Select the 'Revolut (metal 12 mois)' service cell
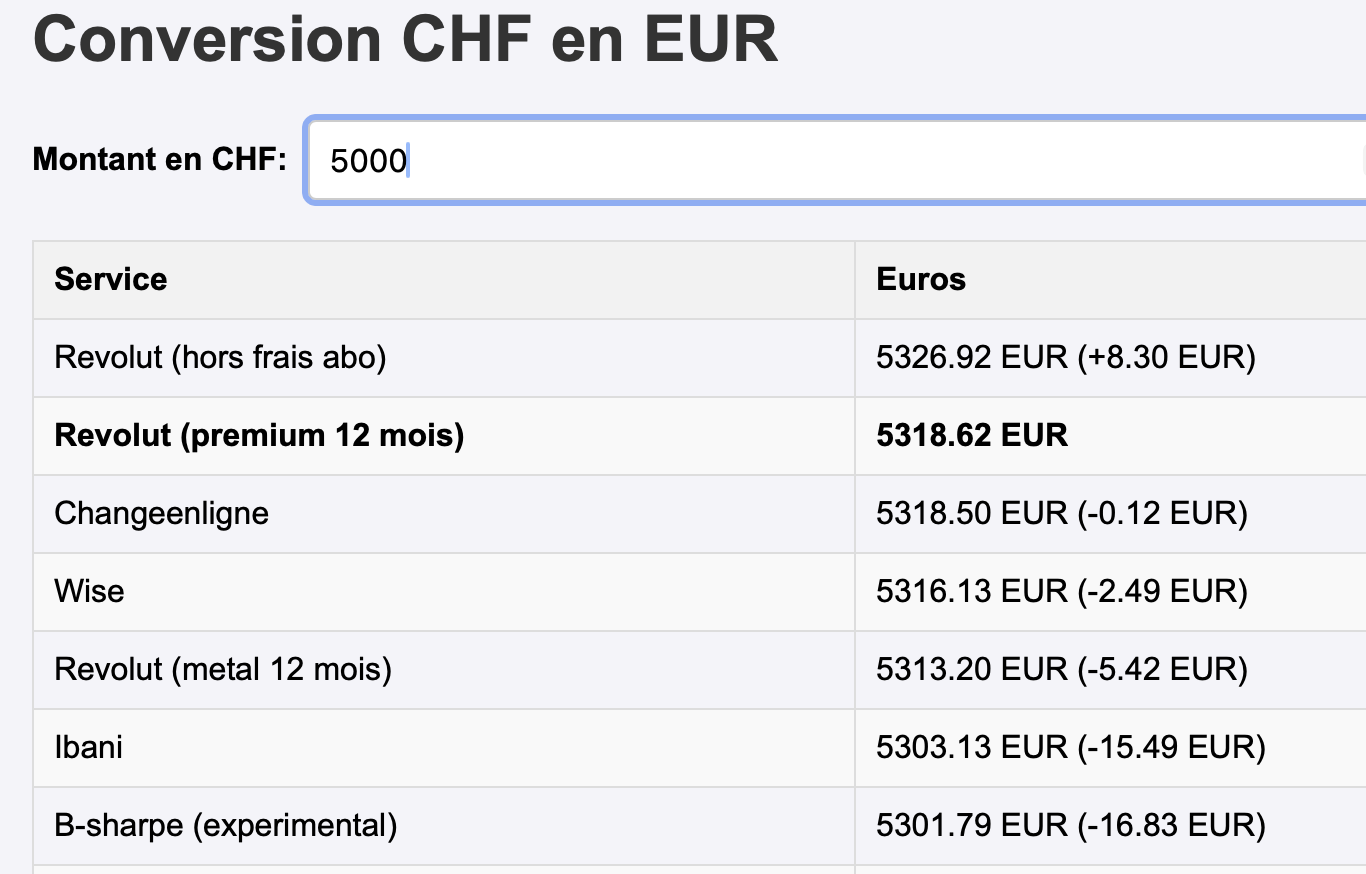 [223, 669]
